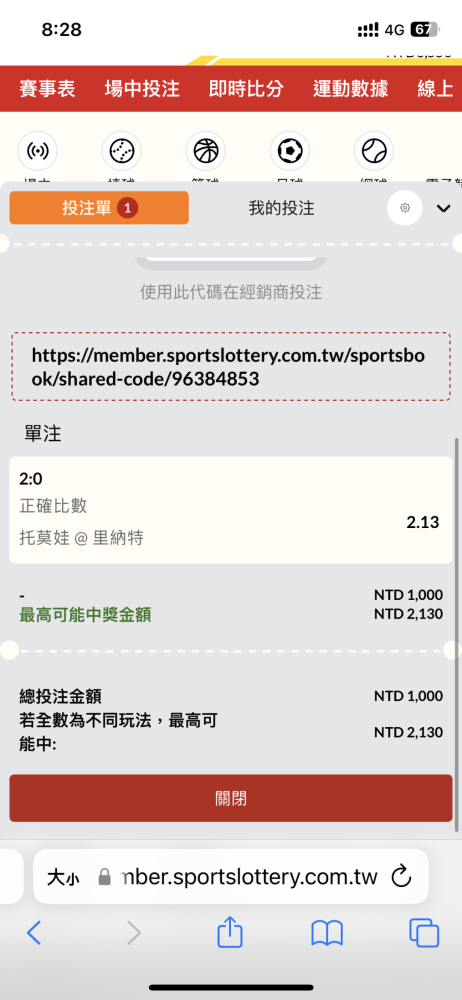
Task: Select the tennis ball sport icon
Action: [374, 151]
